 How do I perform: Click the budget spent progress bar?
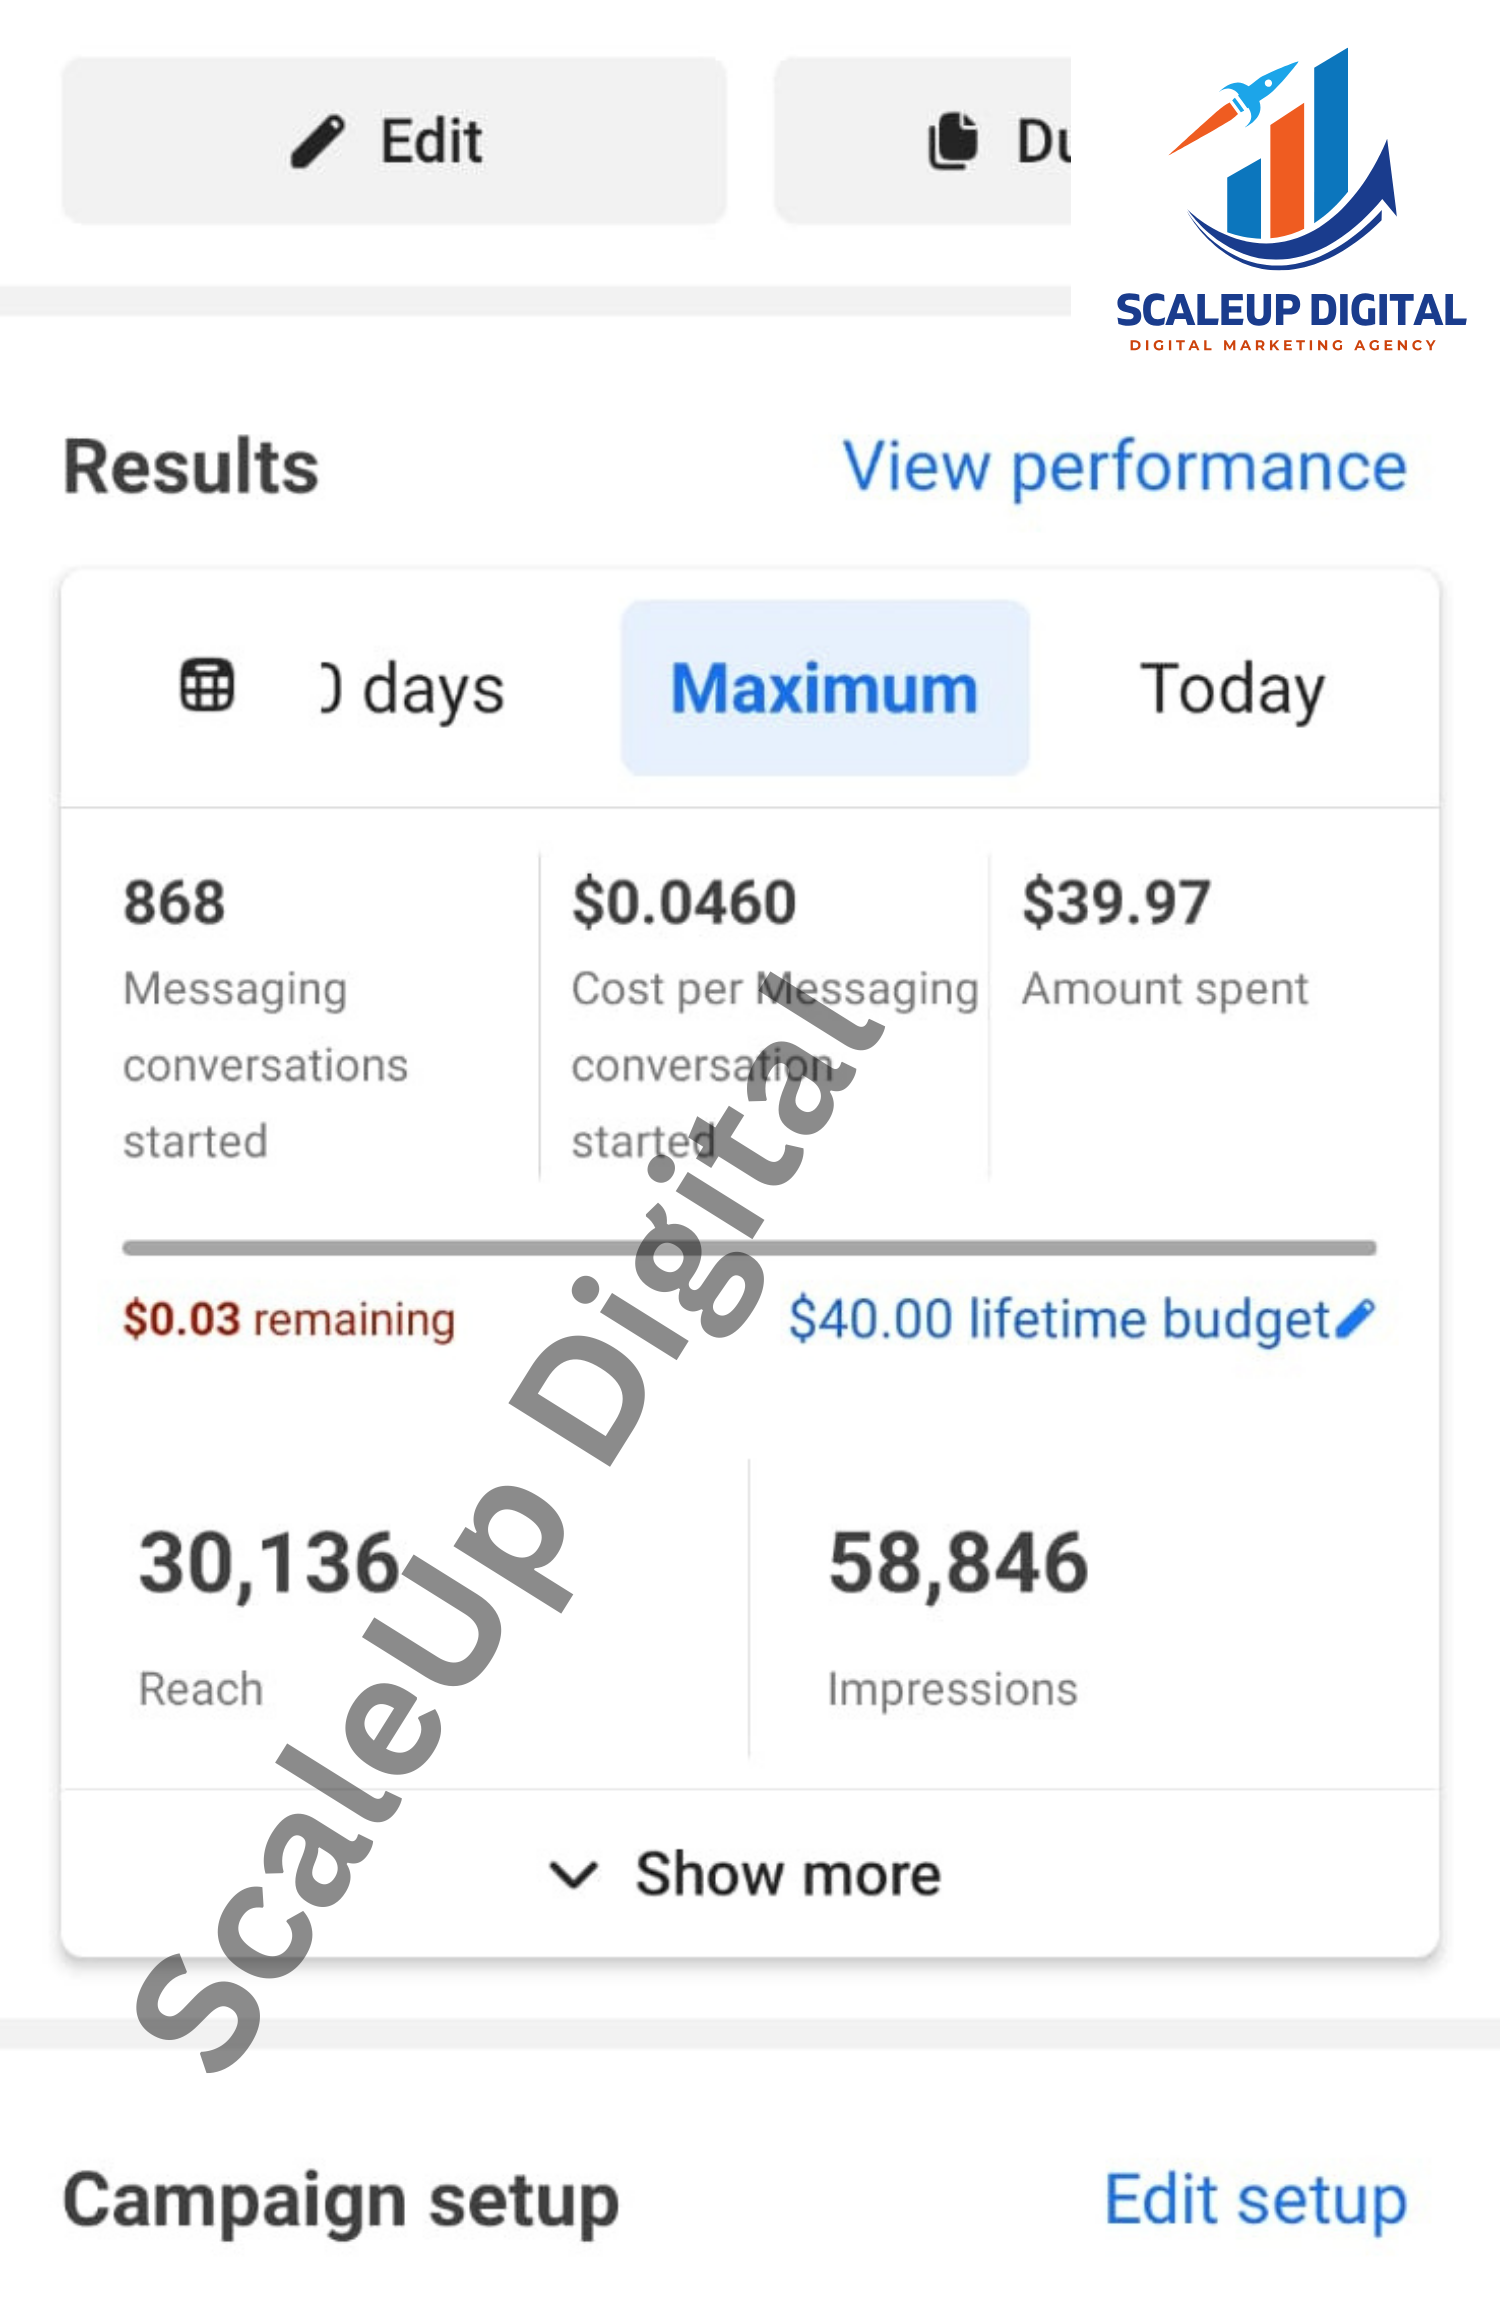(x=749, y=1248)
